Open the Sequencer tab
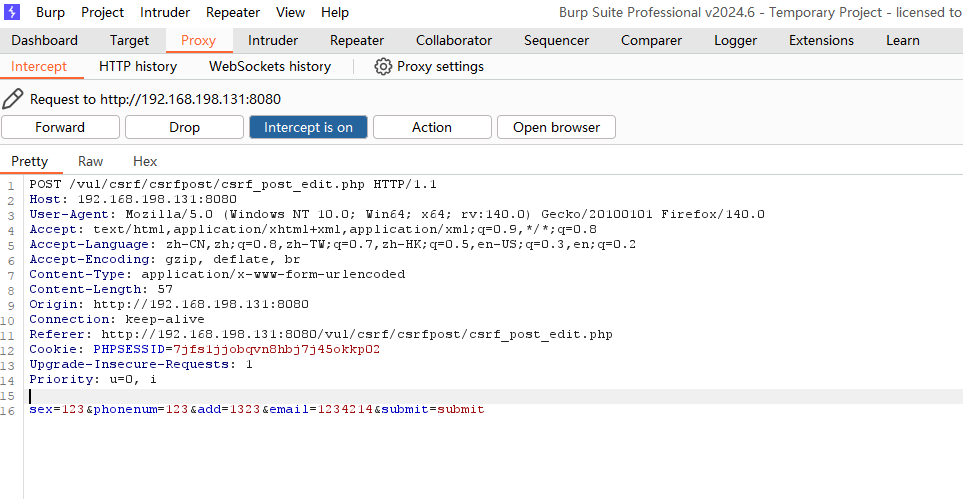 (556, 41)
